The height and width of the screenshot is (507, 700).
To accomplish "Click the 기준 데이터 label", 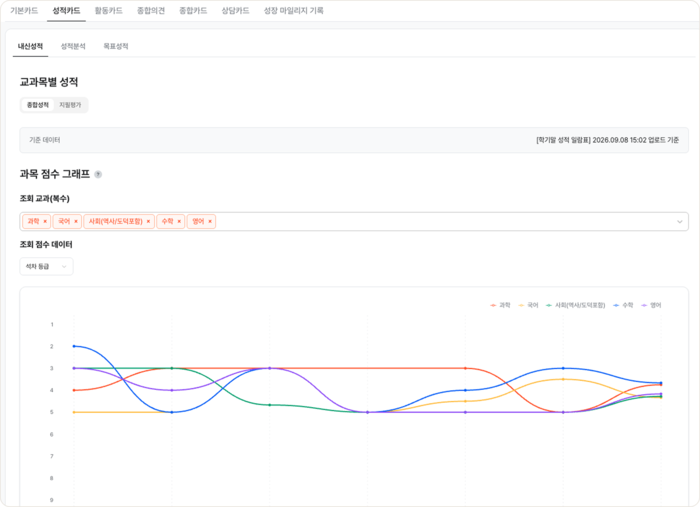I will point(45,140).
